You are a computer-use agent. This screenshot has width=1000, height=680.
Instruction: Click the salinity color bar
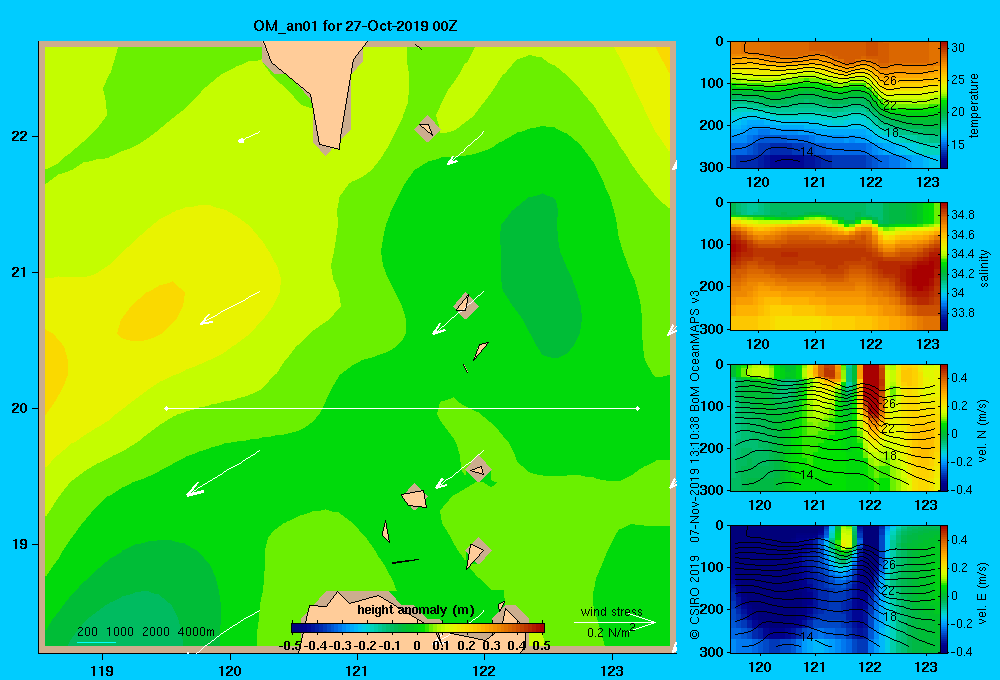944,266
